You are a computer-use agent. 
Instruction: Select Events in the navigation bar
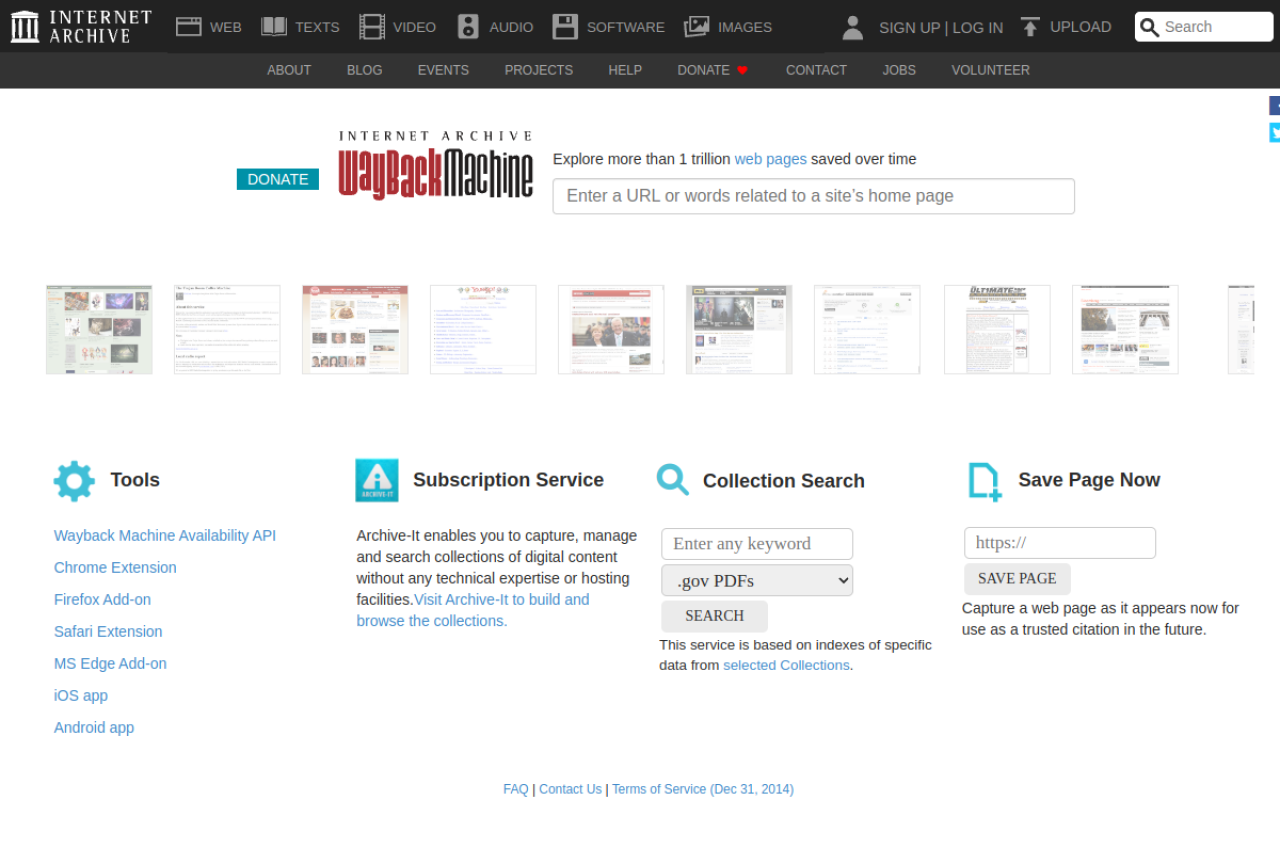(443, 70)
